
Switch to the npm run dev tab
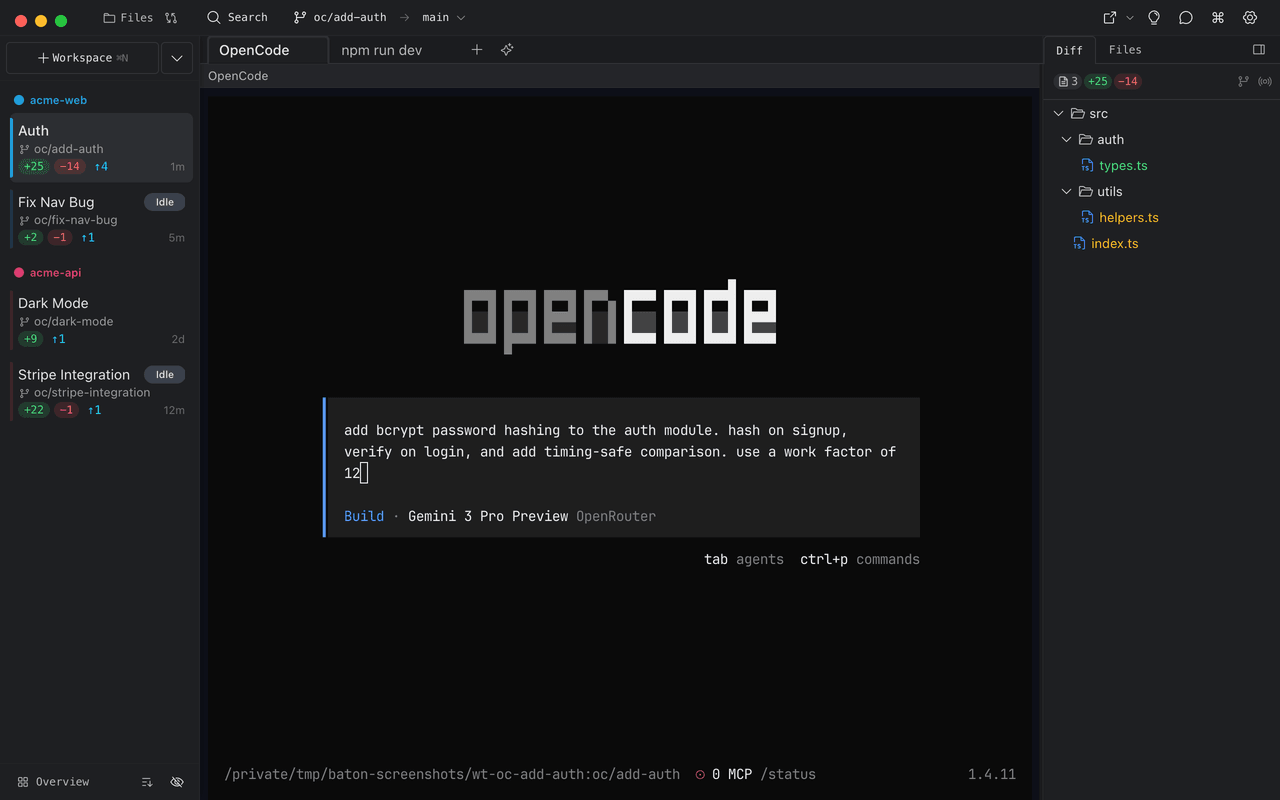(382, 50)
